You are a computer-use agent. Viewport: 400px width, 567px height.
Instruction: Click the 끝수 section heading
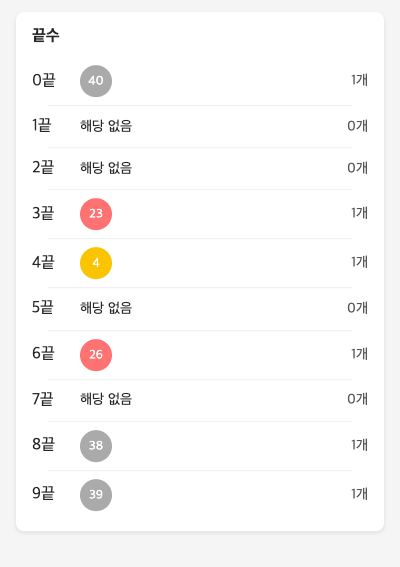pos(46,35)
